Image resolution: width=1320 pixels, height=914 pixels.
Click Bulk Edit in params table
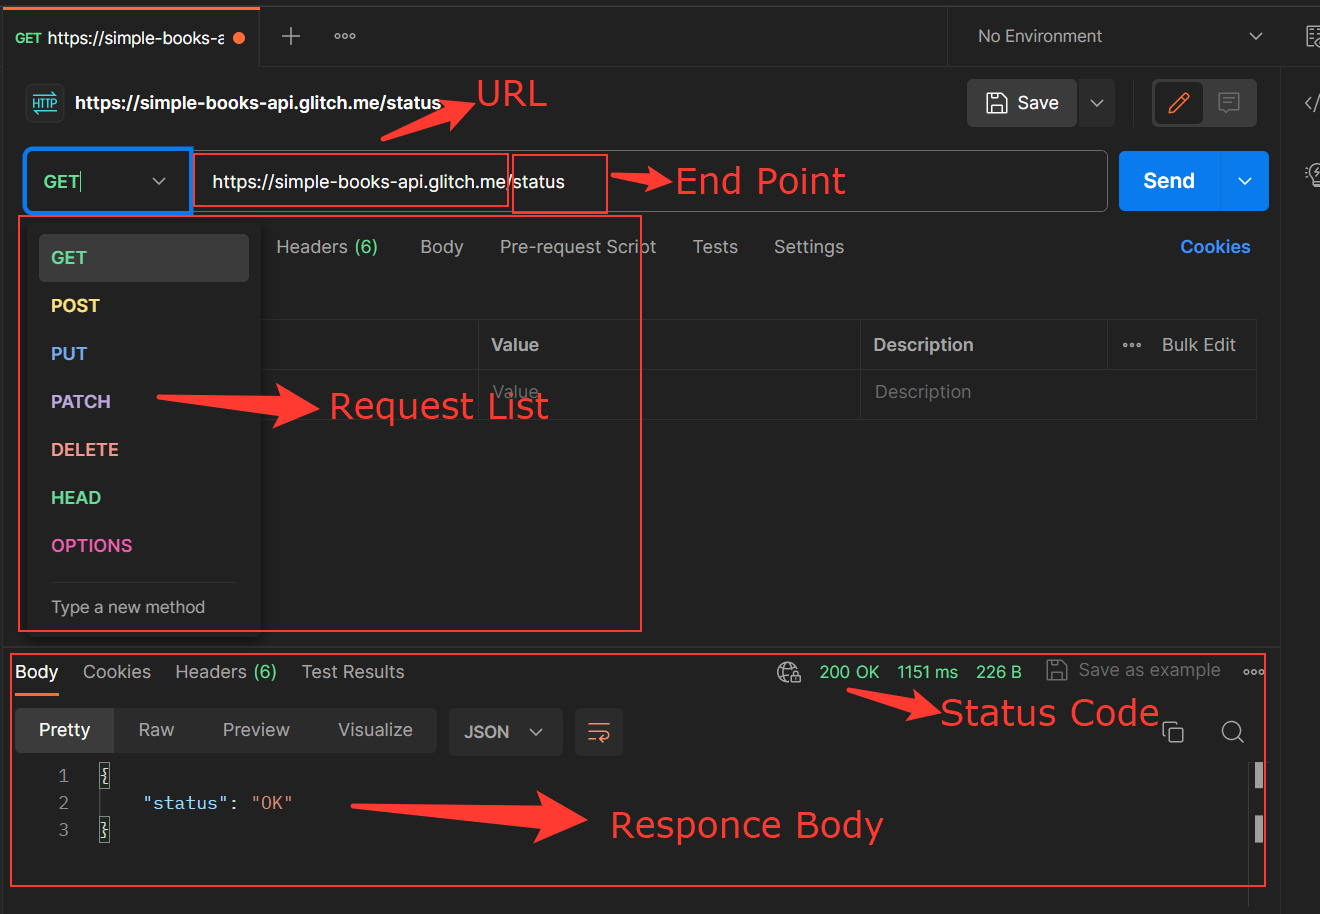[1199, 345]
